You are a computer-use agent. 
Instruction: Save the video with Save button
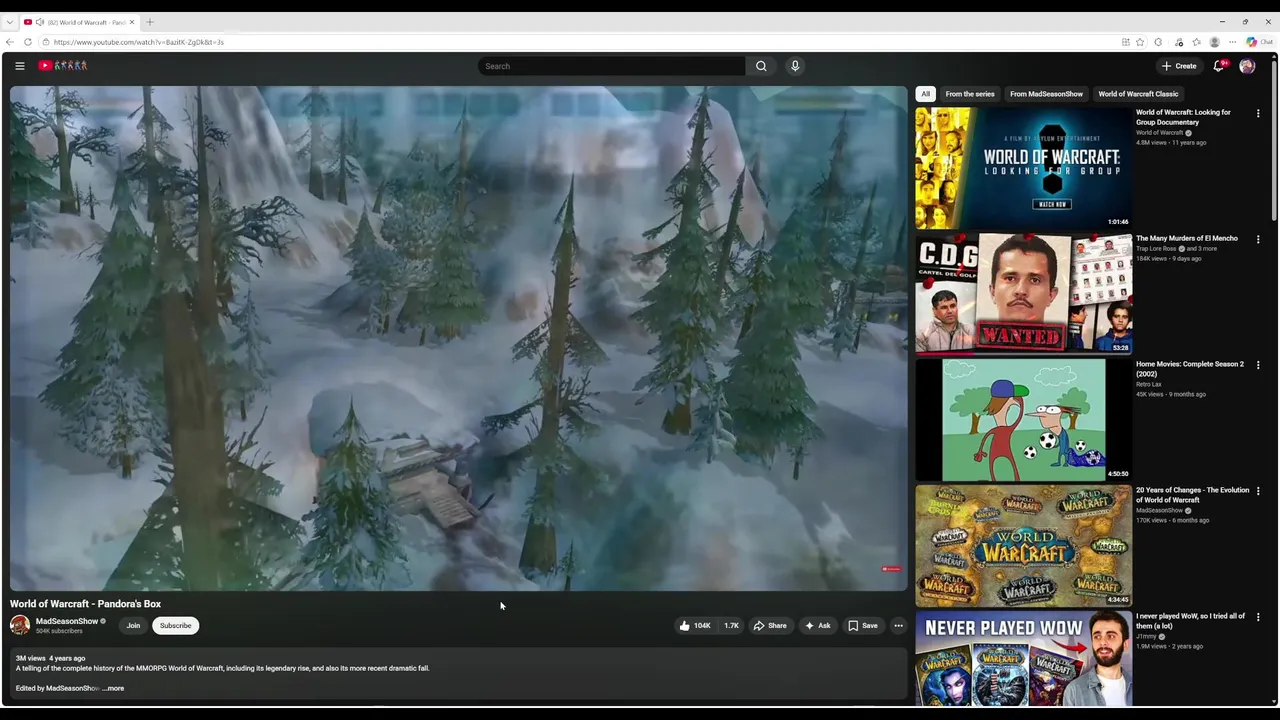[x=863, y=626]
